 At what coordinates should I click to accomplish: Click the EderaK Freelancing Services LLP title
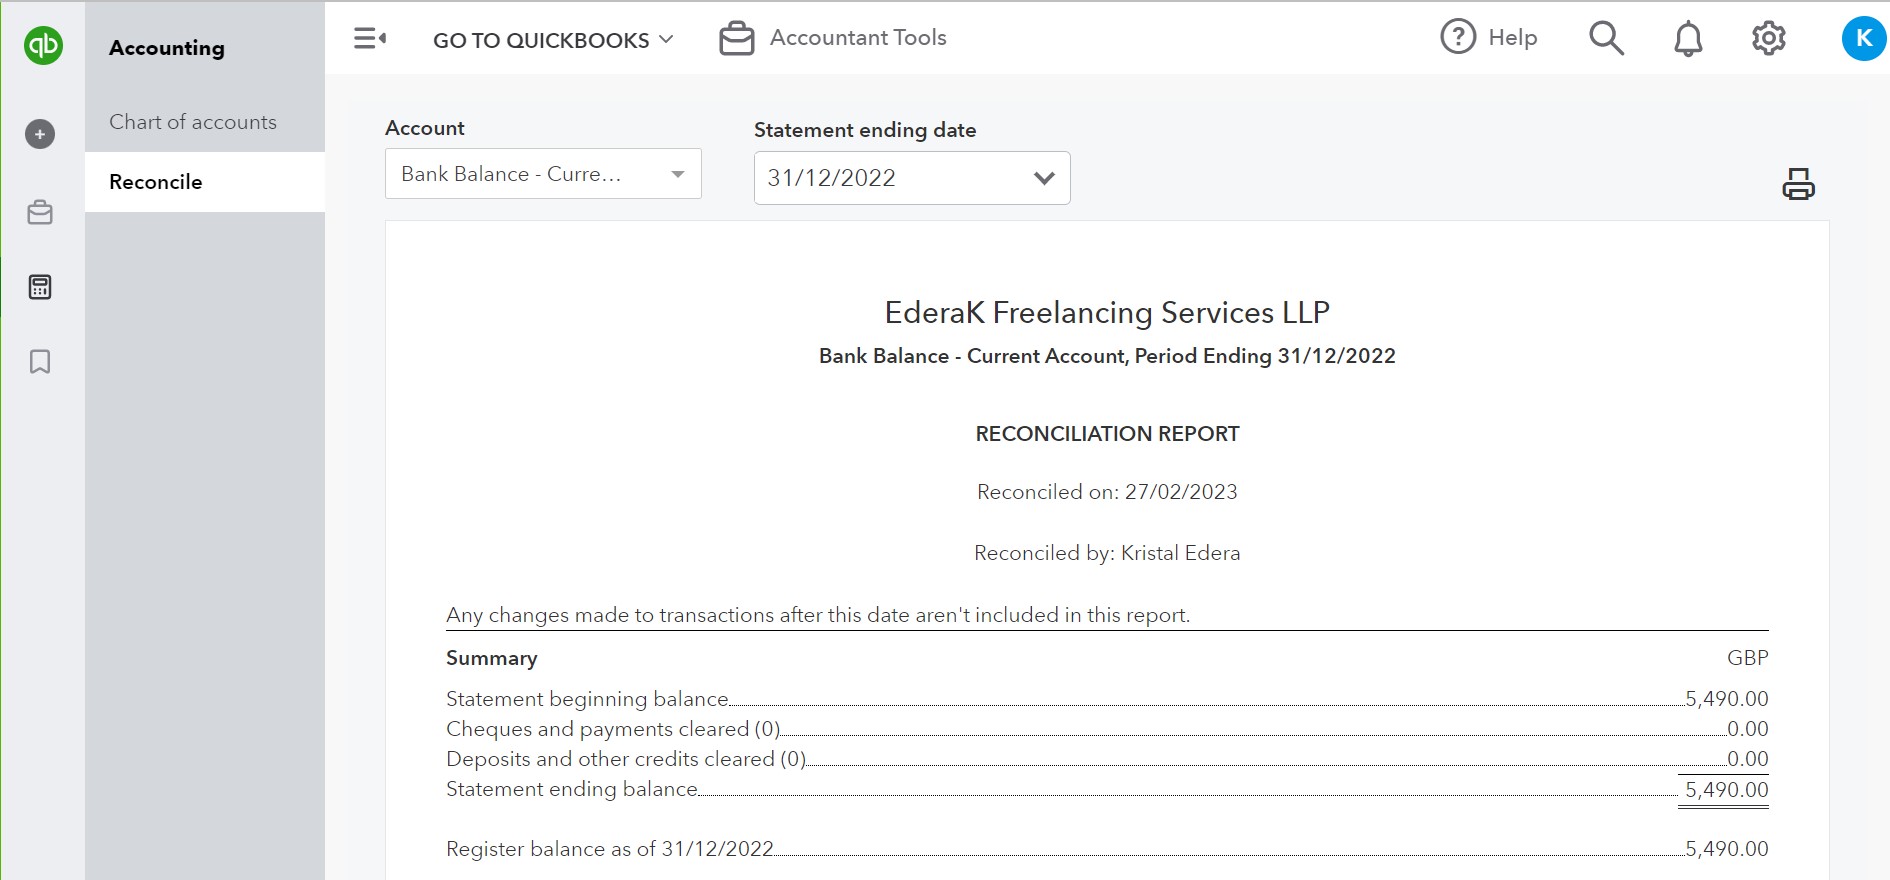click(1107, 313)
